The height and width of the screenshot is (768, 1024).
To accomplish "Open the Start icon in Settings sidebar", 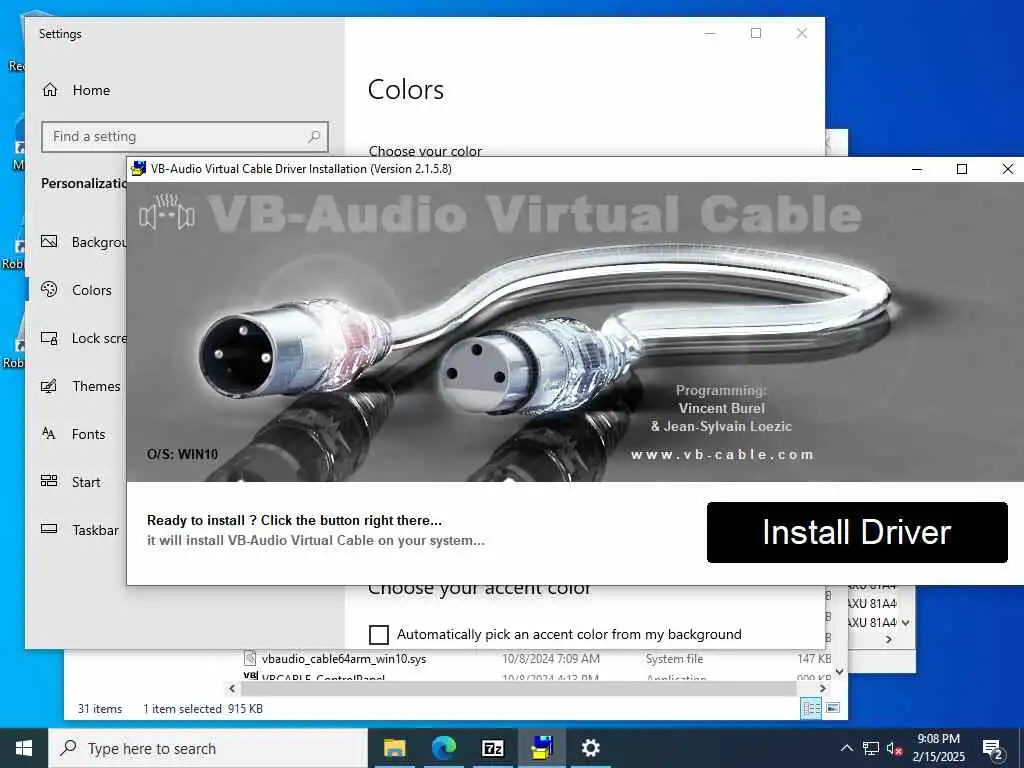I will point(49,481).
